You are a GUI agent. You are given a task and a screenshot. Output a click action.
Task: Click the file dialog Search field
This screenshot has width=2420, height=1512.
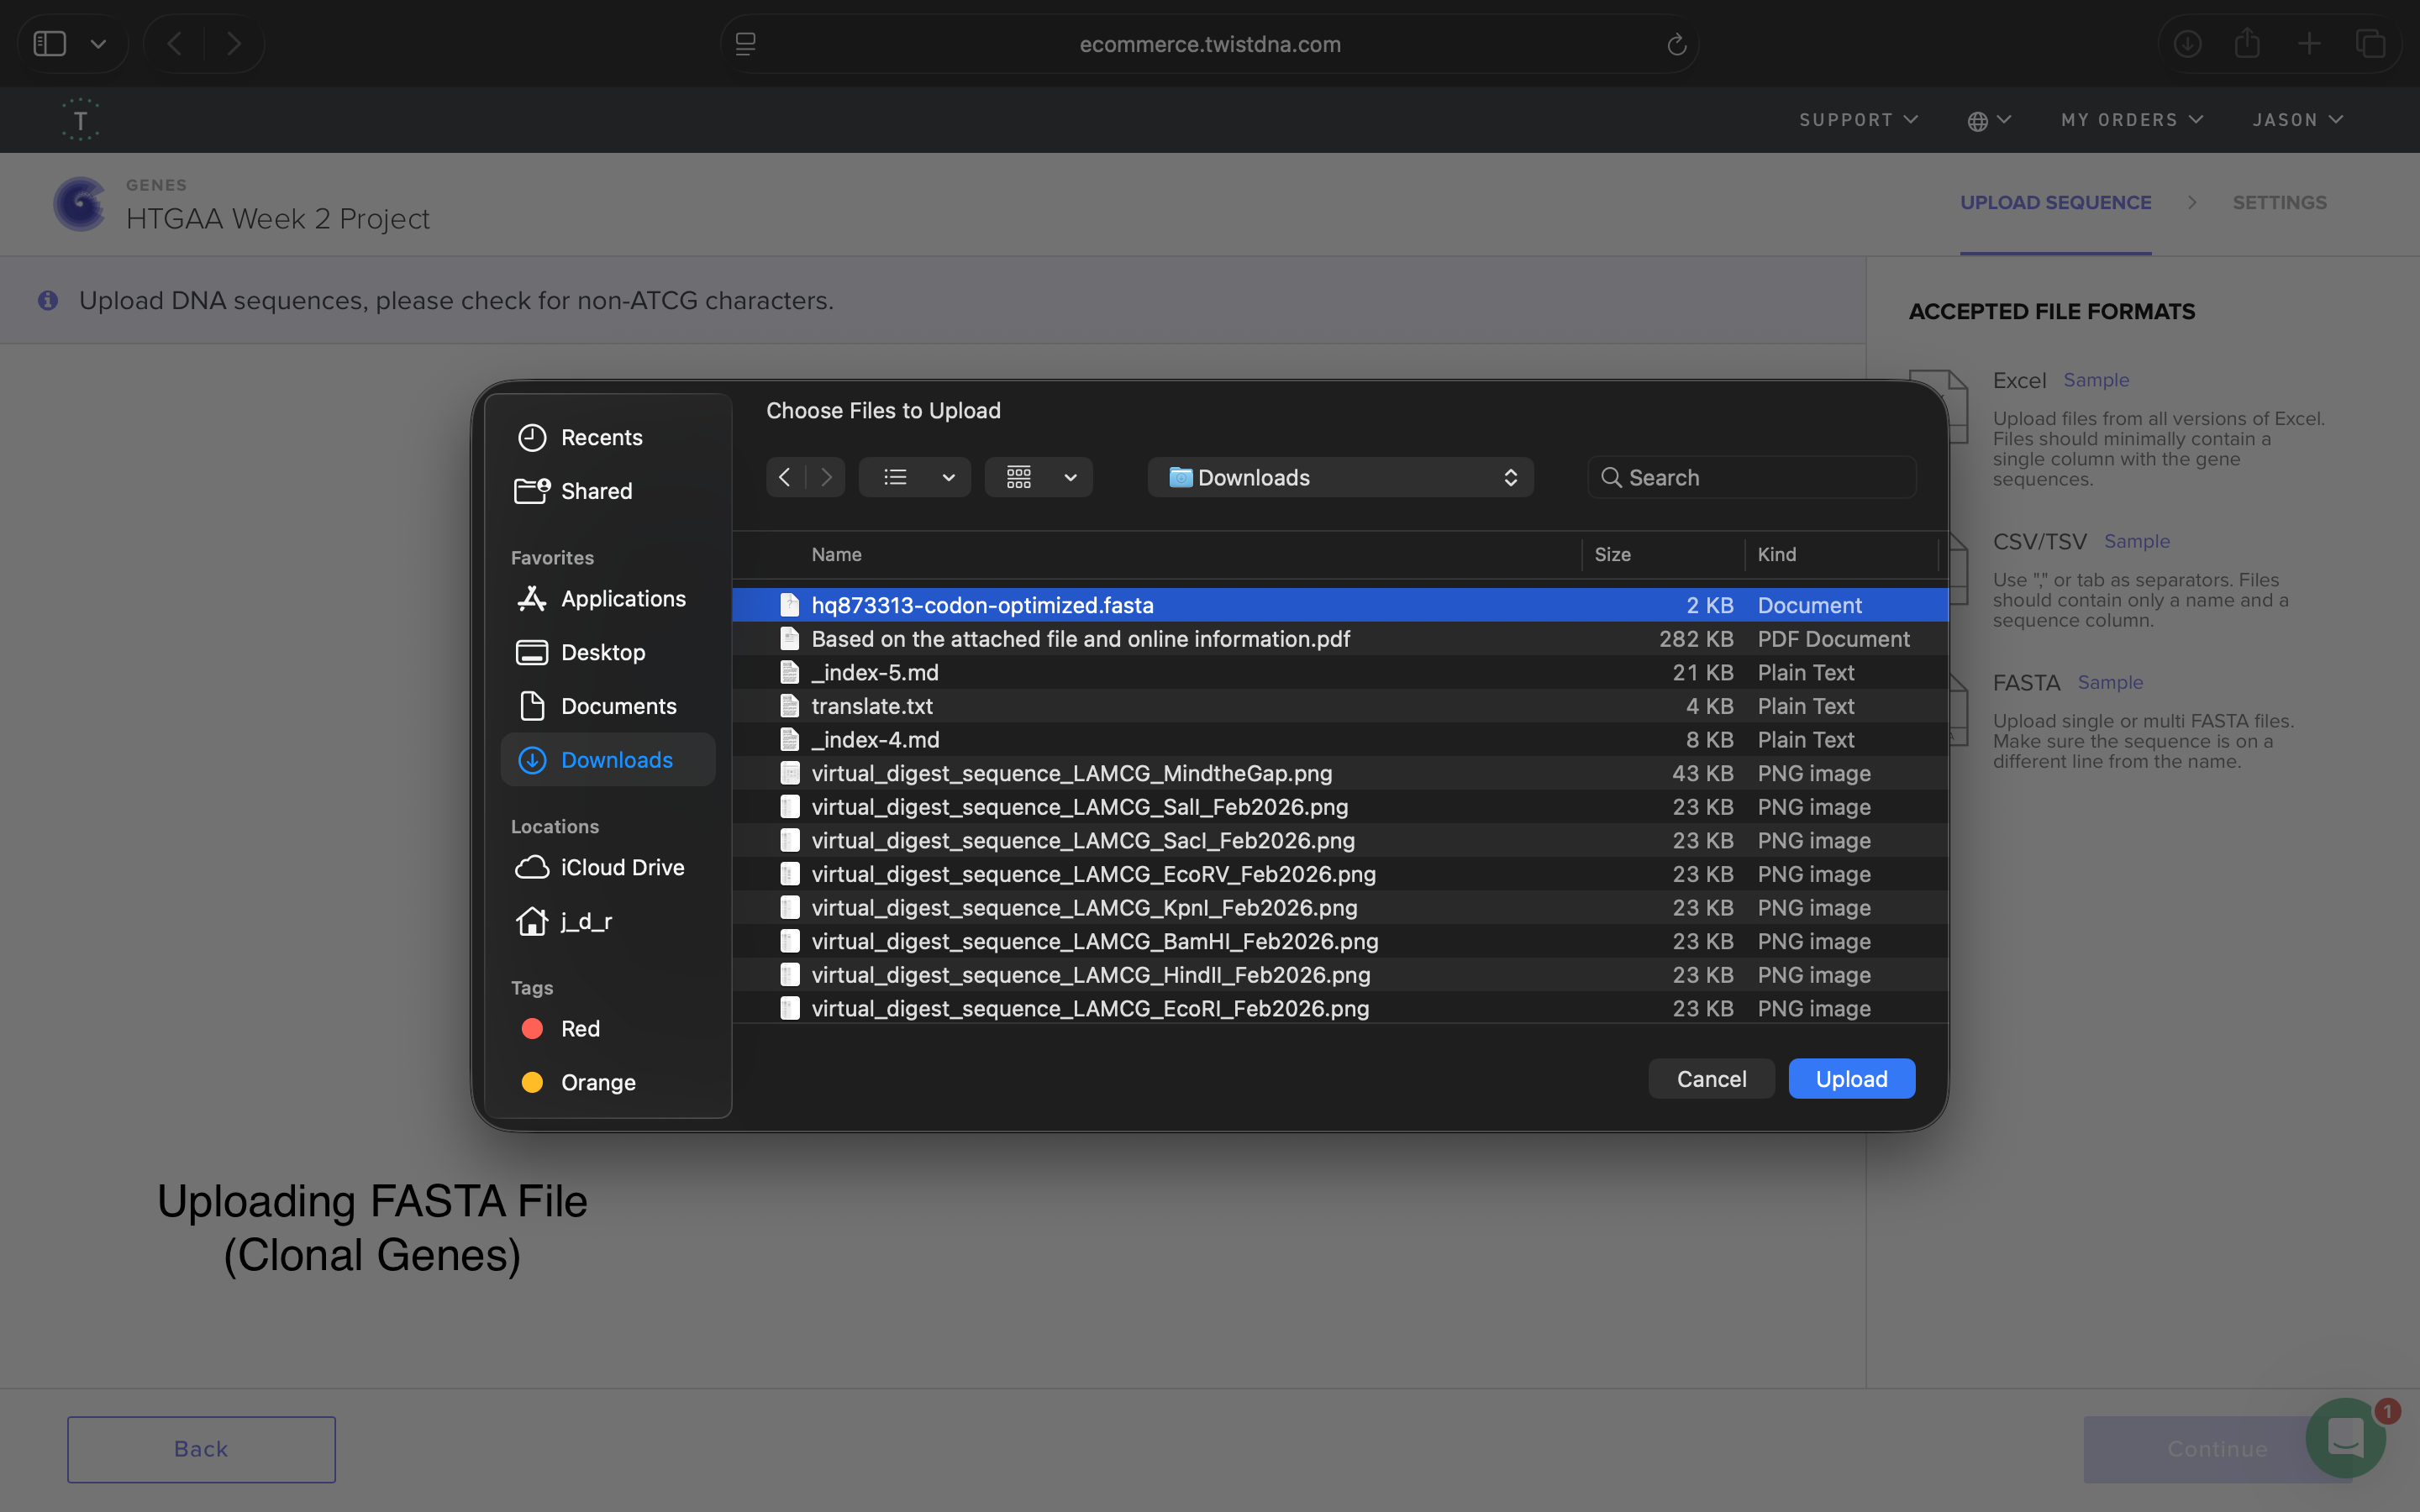coord(1752,477)
